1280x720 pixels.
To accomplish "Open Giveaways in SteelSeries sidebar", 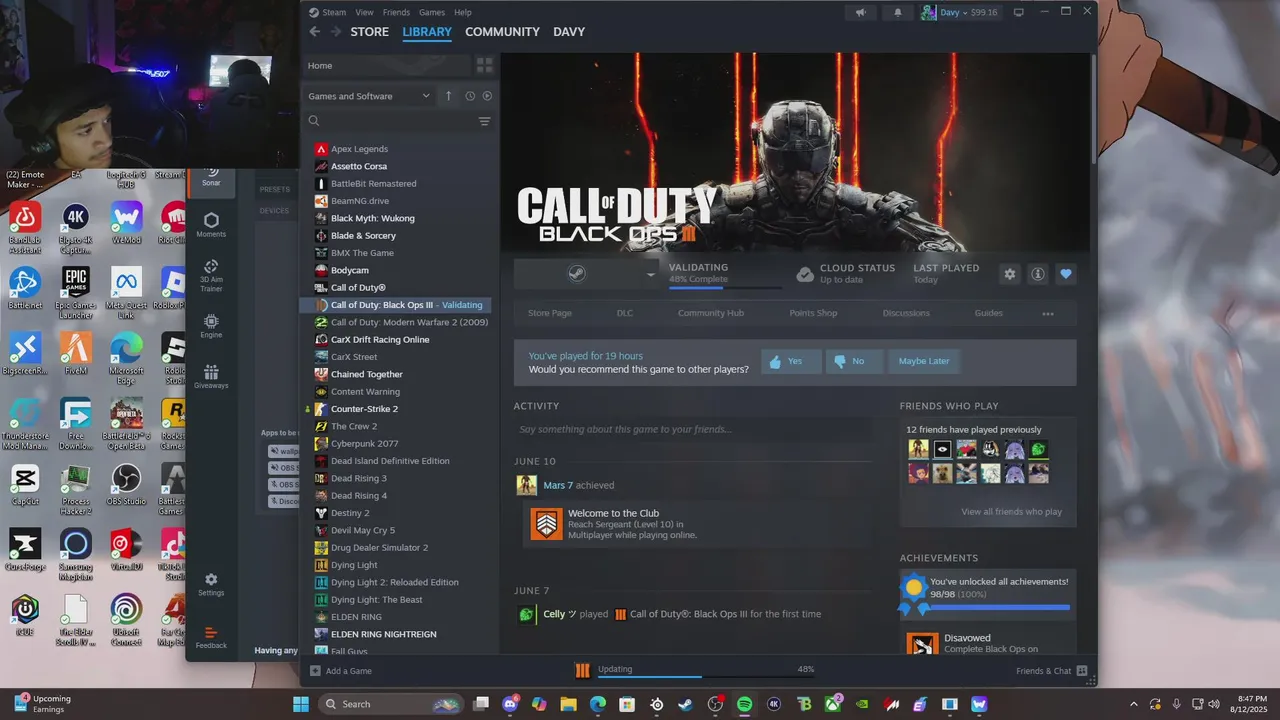I will pos(211,376).
